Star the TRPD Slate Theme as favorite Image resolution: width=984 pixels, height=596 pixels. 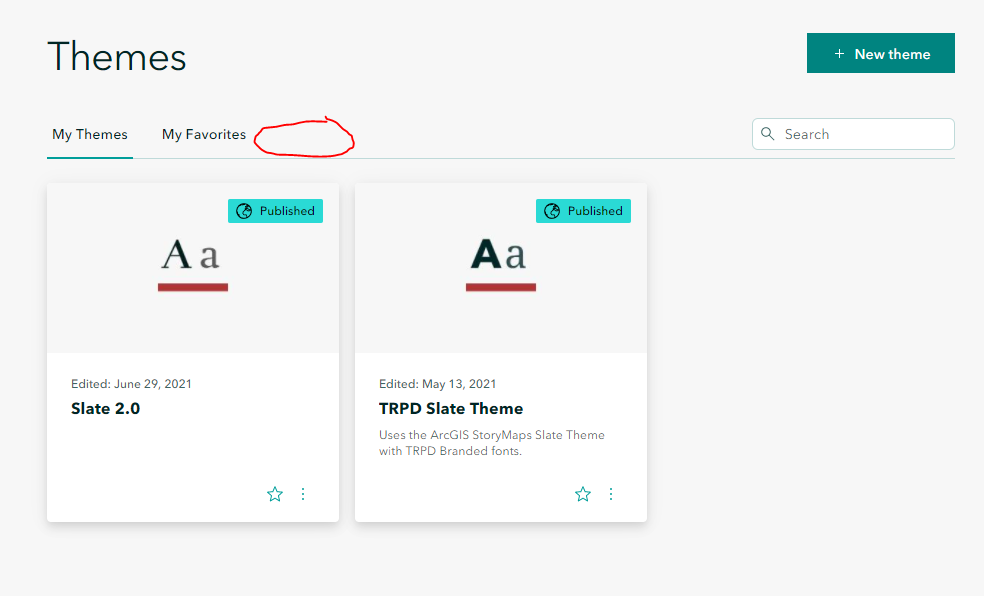(x=583, y=494)
